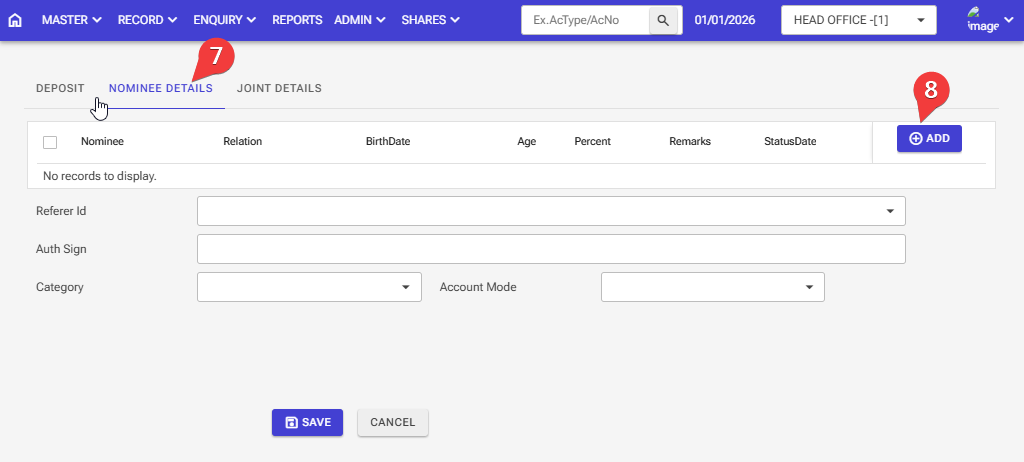Expand the Account Mode dropdown
This screenshot has height=462, width=1024.
pos(712,287)
